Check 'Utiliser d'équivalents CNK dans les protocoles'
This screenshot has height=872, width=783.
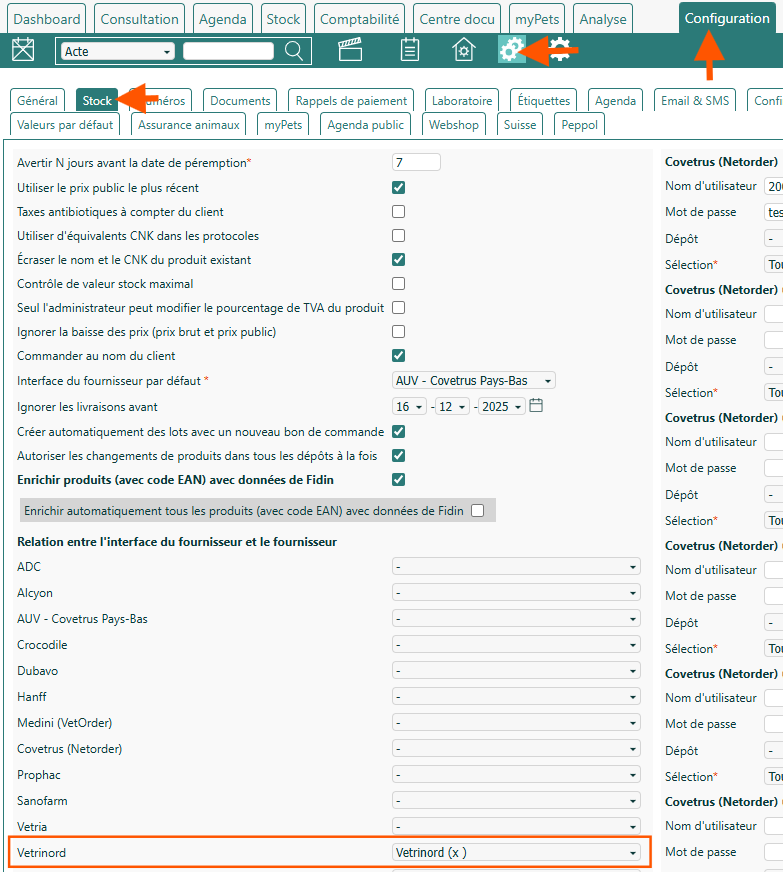coord(398,235)
